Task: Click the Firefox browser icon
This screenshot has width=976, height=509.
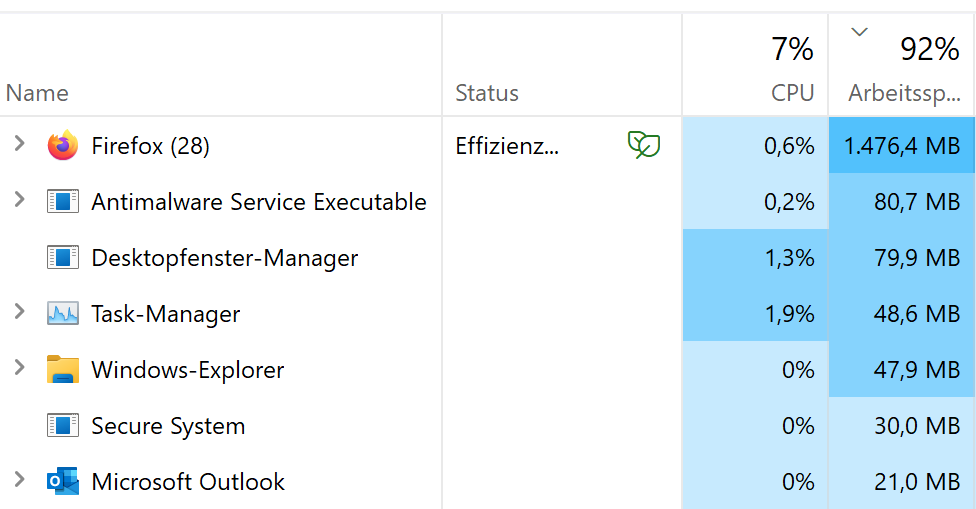Action: pyautogui.click(x=62, y=146)
